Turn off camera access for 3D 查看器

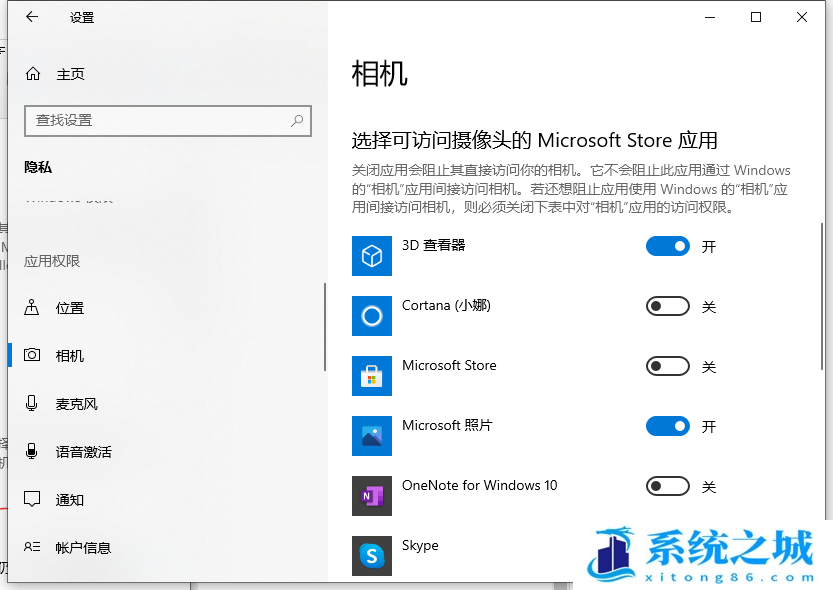[668, 246]
